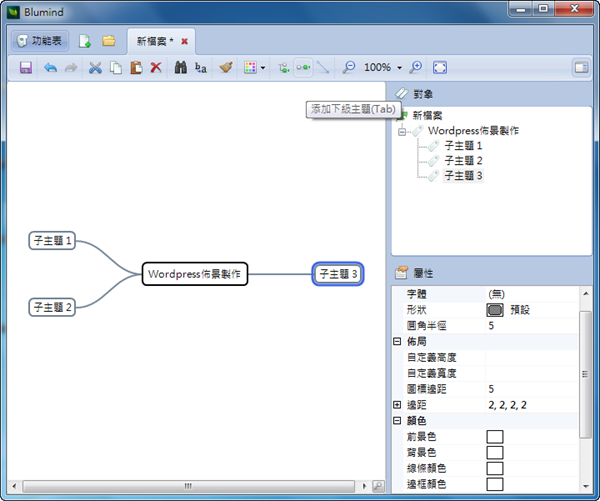The width and height of the screenshot is (600, 501).
Task: Save the document with floppy icon
Action: (x=26, y=68)
